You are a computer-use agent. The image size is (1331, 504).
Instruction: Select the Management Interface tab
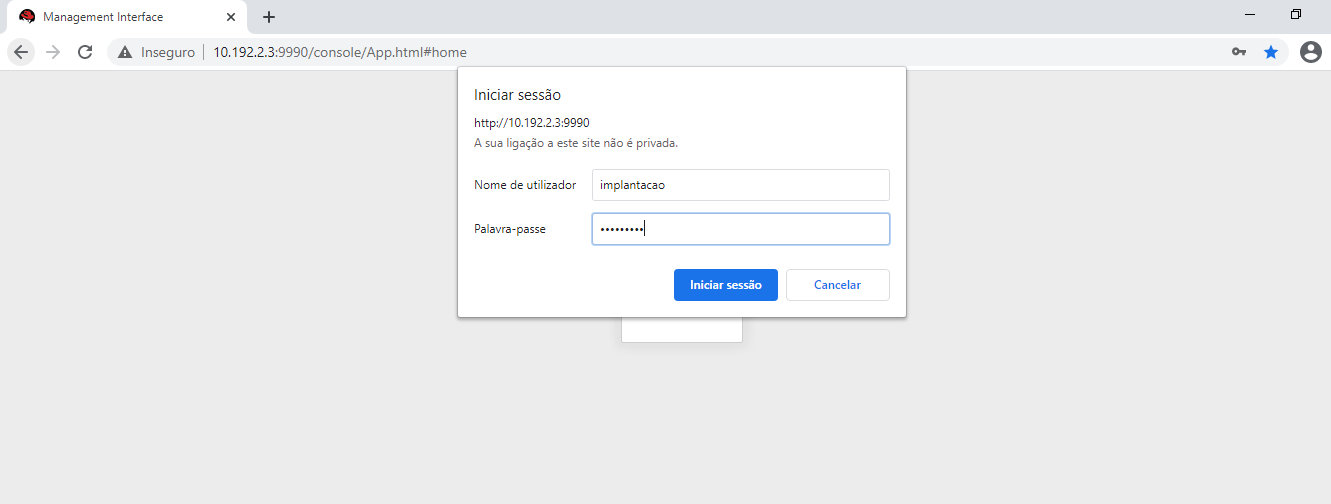pyautogui.click(x=110, y=17)
